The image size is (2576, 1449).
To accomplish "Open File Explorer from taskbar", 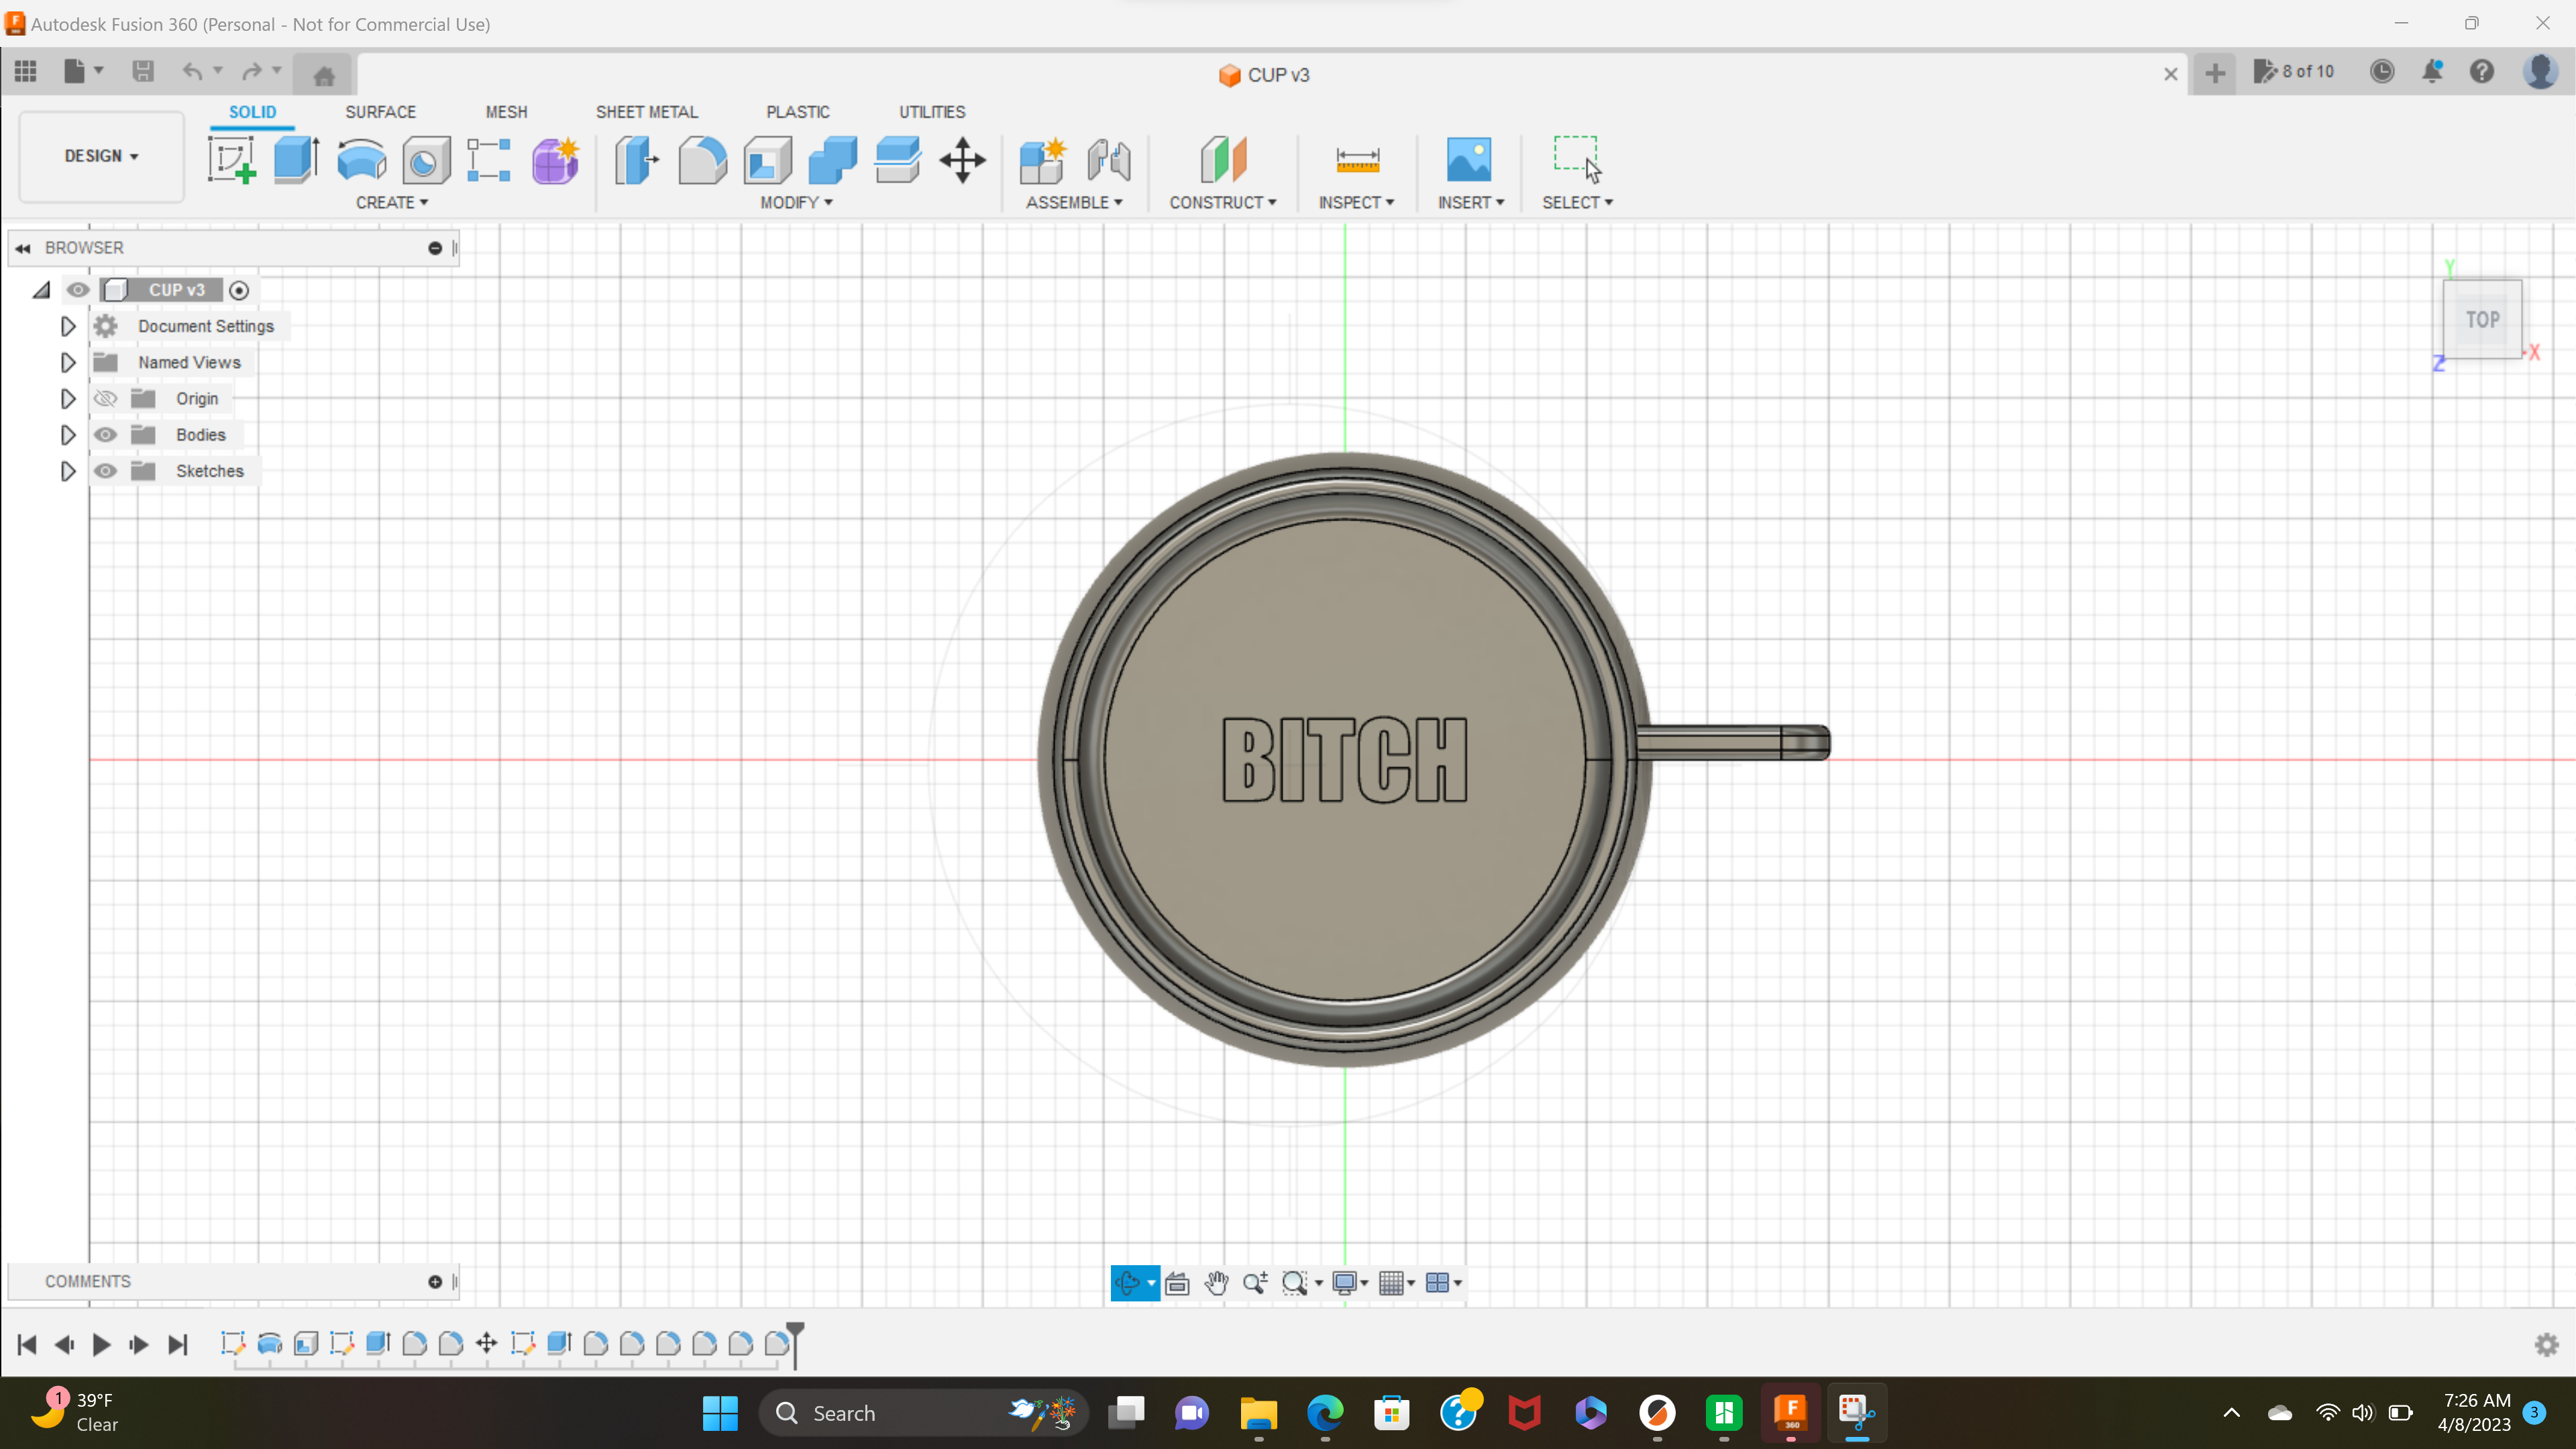I will (1258, 1413).
